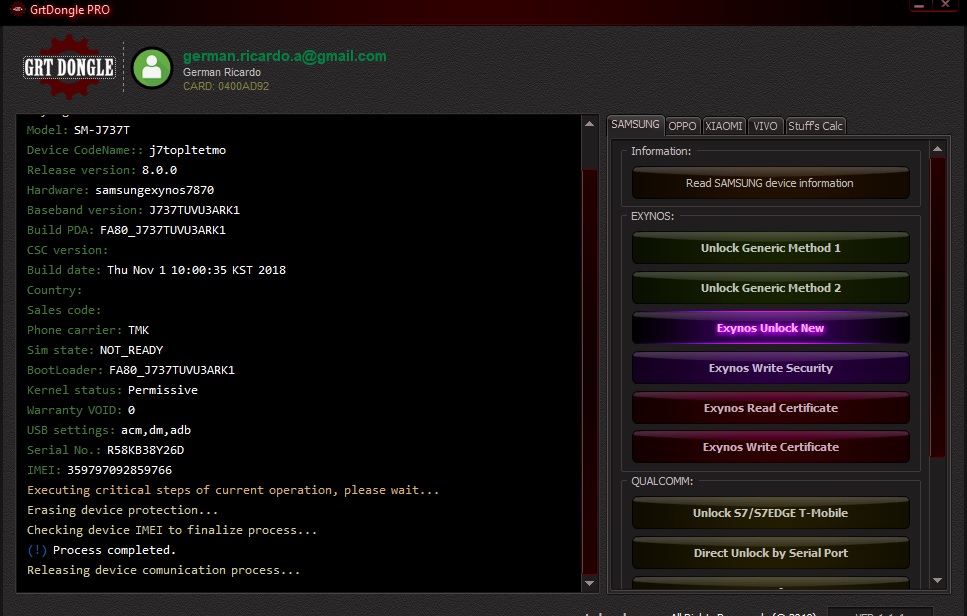Click Erasing device protection log line

pyautogui.click(x=122, y=510)
